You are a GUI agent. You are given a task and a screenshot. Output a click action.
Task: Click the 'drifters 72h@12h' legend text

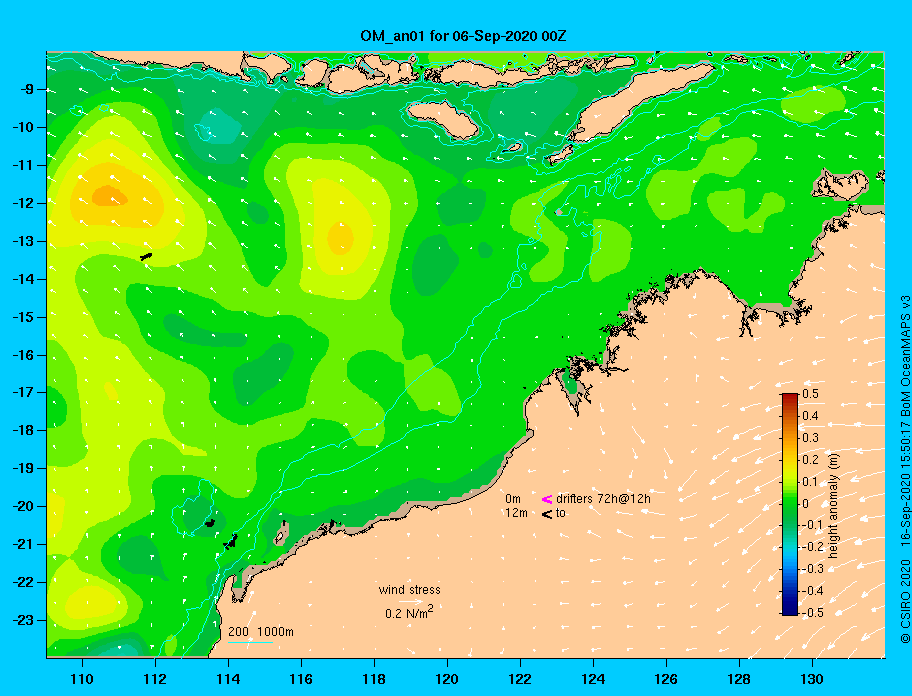coord(603,499)
